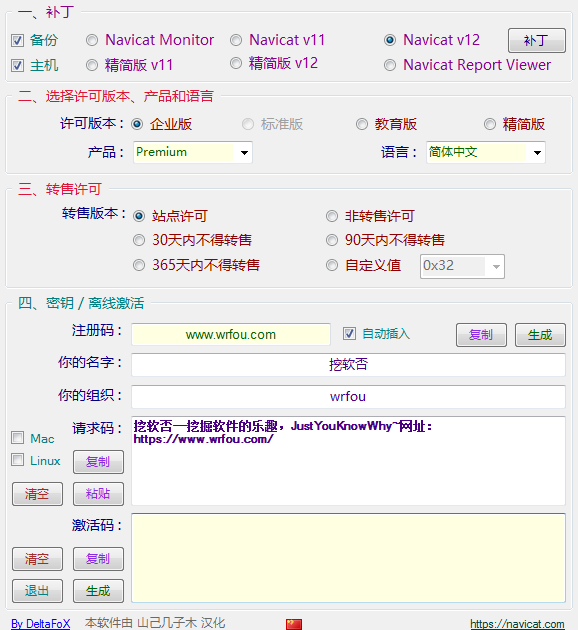The width and height of the screenshot is (578, 630).
Task: Click the 你的组织 organization input field
Action: (348, 397)
